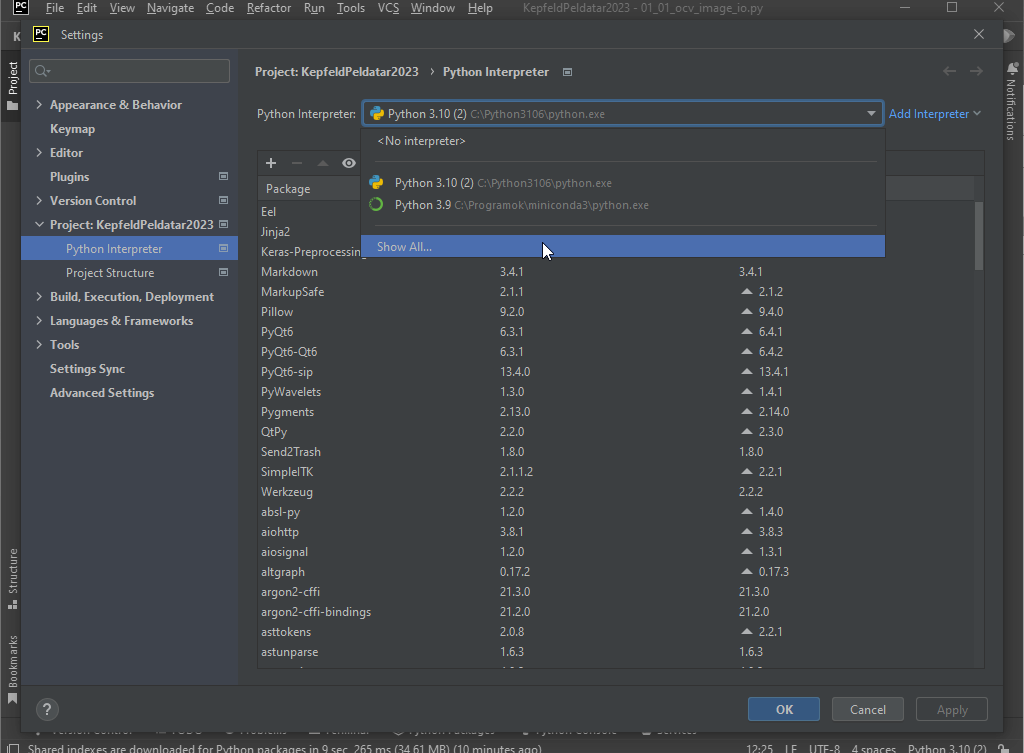1024x753 pixels.
Task: Click the minus icon to uninstall a package
Action: (x=296, y=163)
